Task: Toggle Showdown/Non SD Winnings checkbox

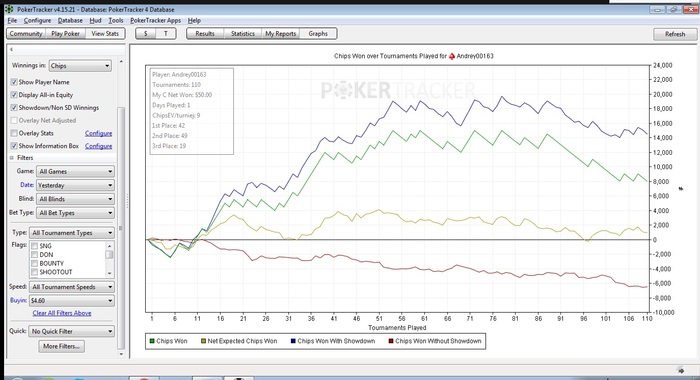Action: click(x=14, y=108)
